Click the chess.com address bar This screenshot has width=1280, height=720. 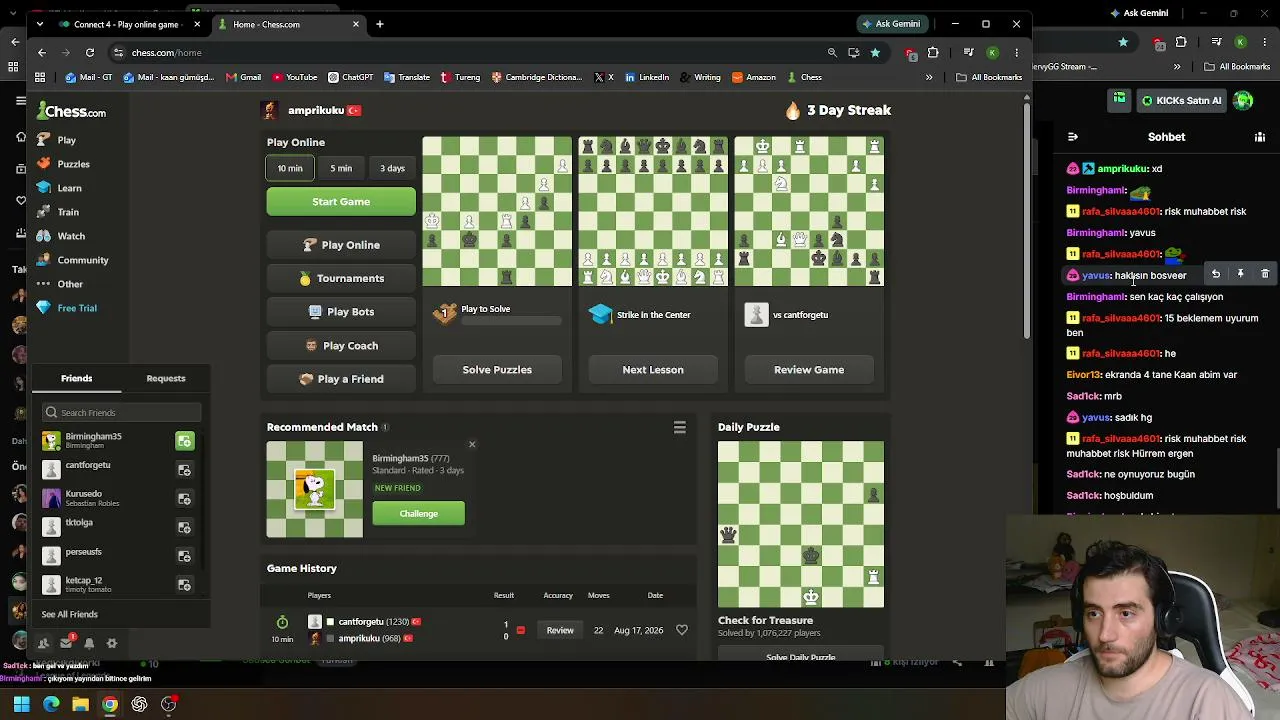tap(470, 52)
